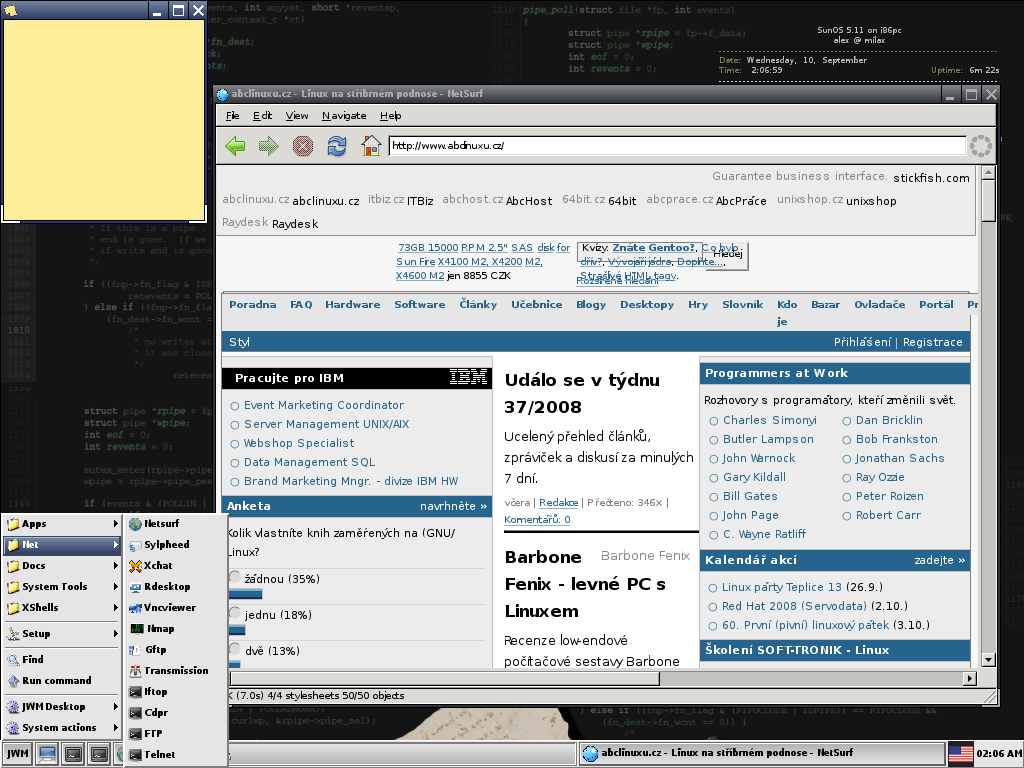Image resolution: width=1024 pixels, height=768 pixels.
Task: Stop page loading with the red stop icon
Action: [302, 146]
